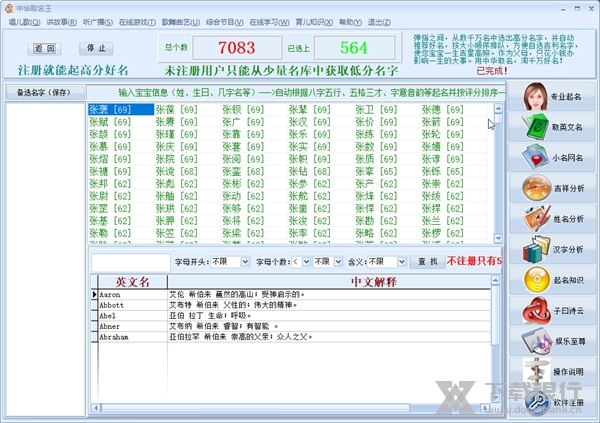Click the 停止 button
The width and height of the screenshot is (600, 423).
pyautogui.click(x=96, y=48)
